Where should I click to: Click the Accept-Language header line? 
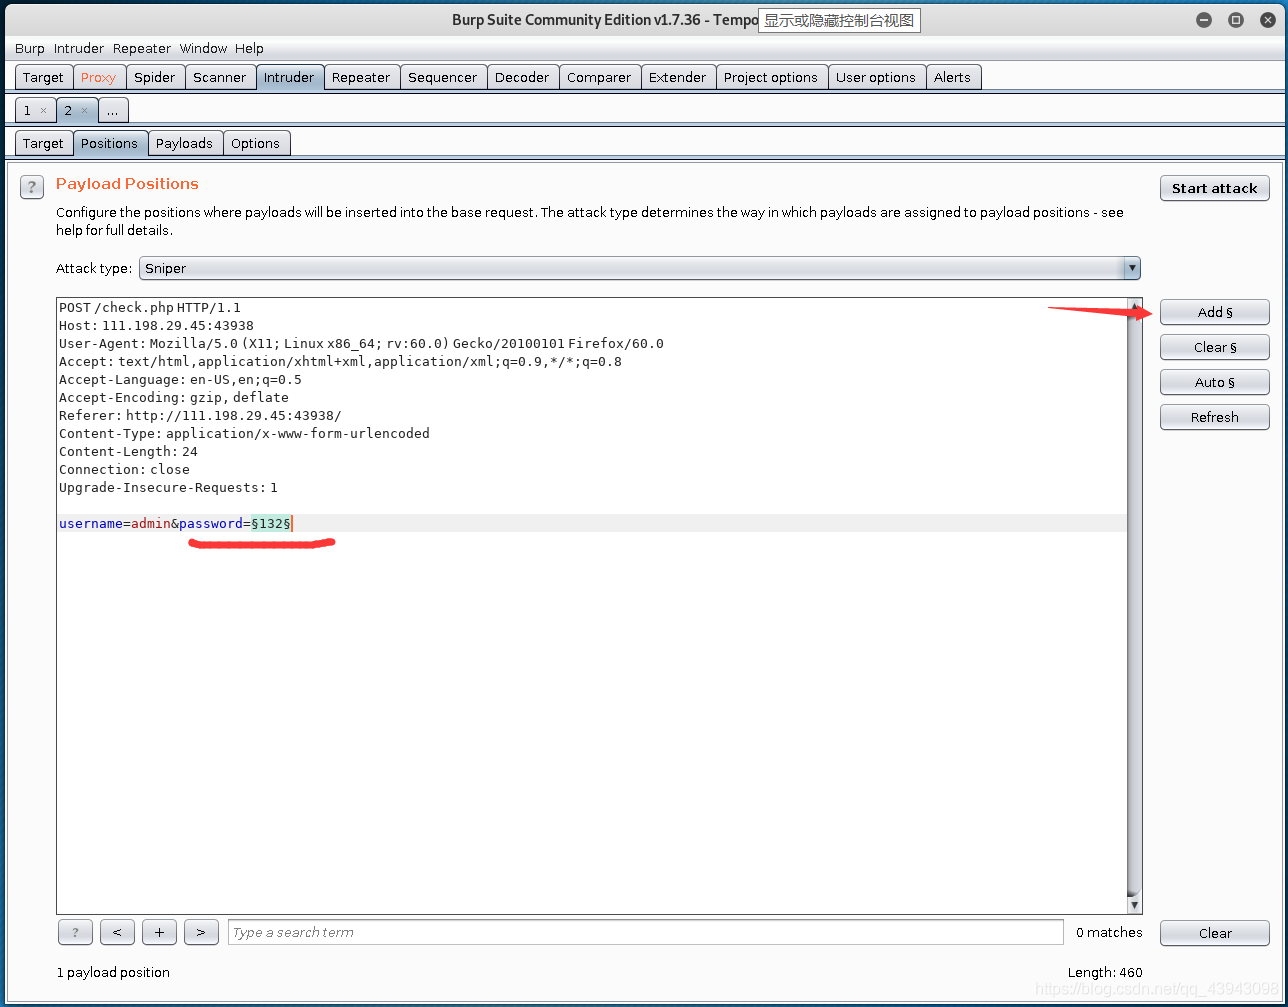pyautogui.click(x=180, y=380)
